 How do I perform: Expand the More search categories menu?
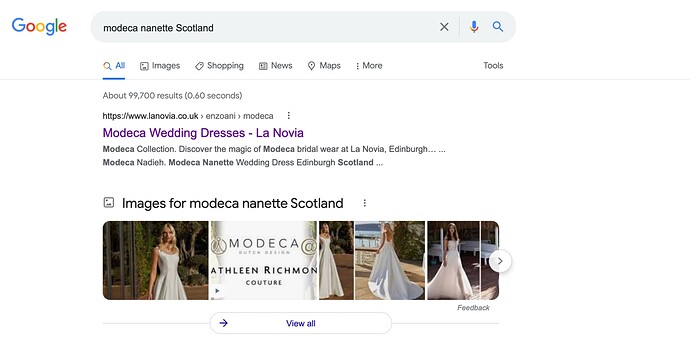(x=369, y=66)
